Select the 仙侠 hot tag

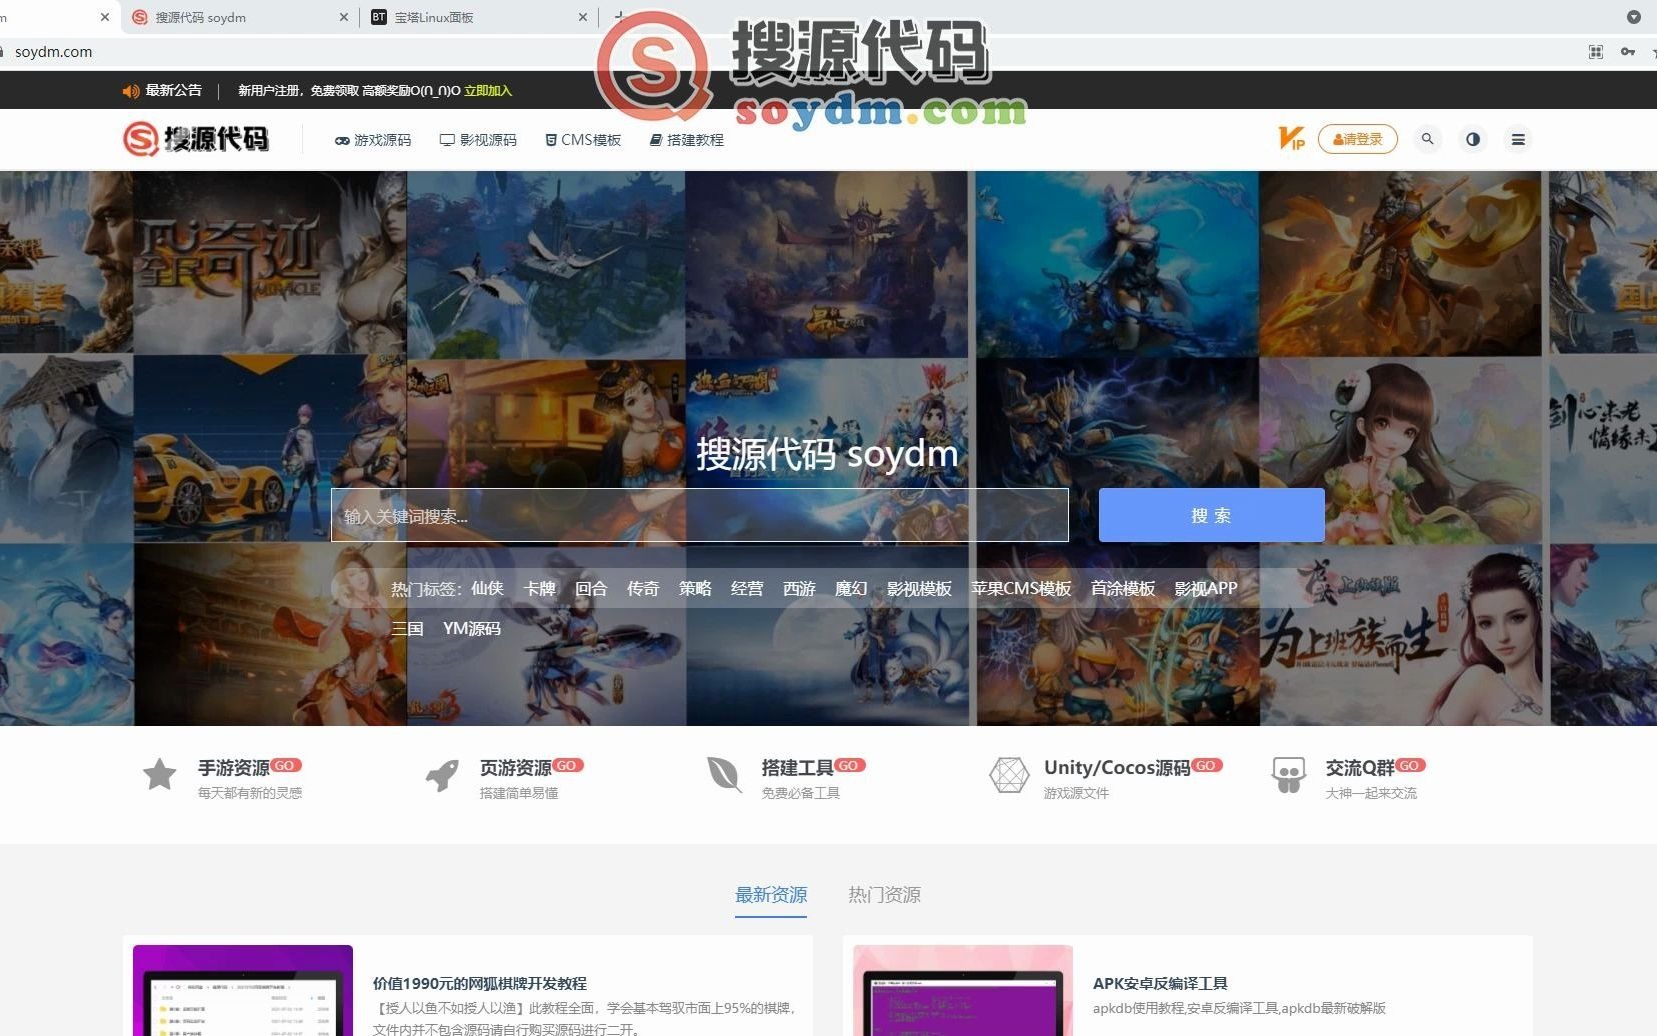click(487, 588)
